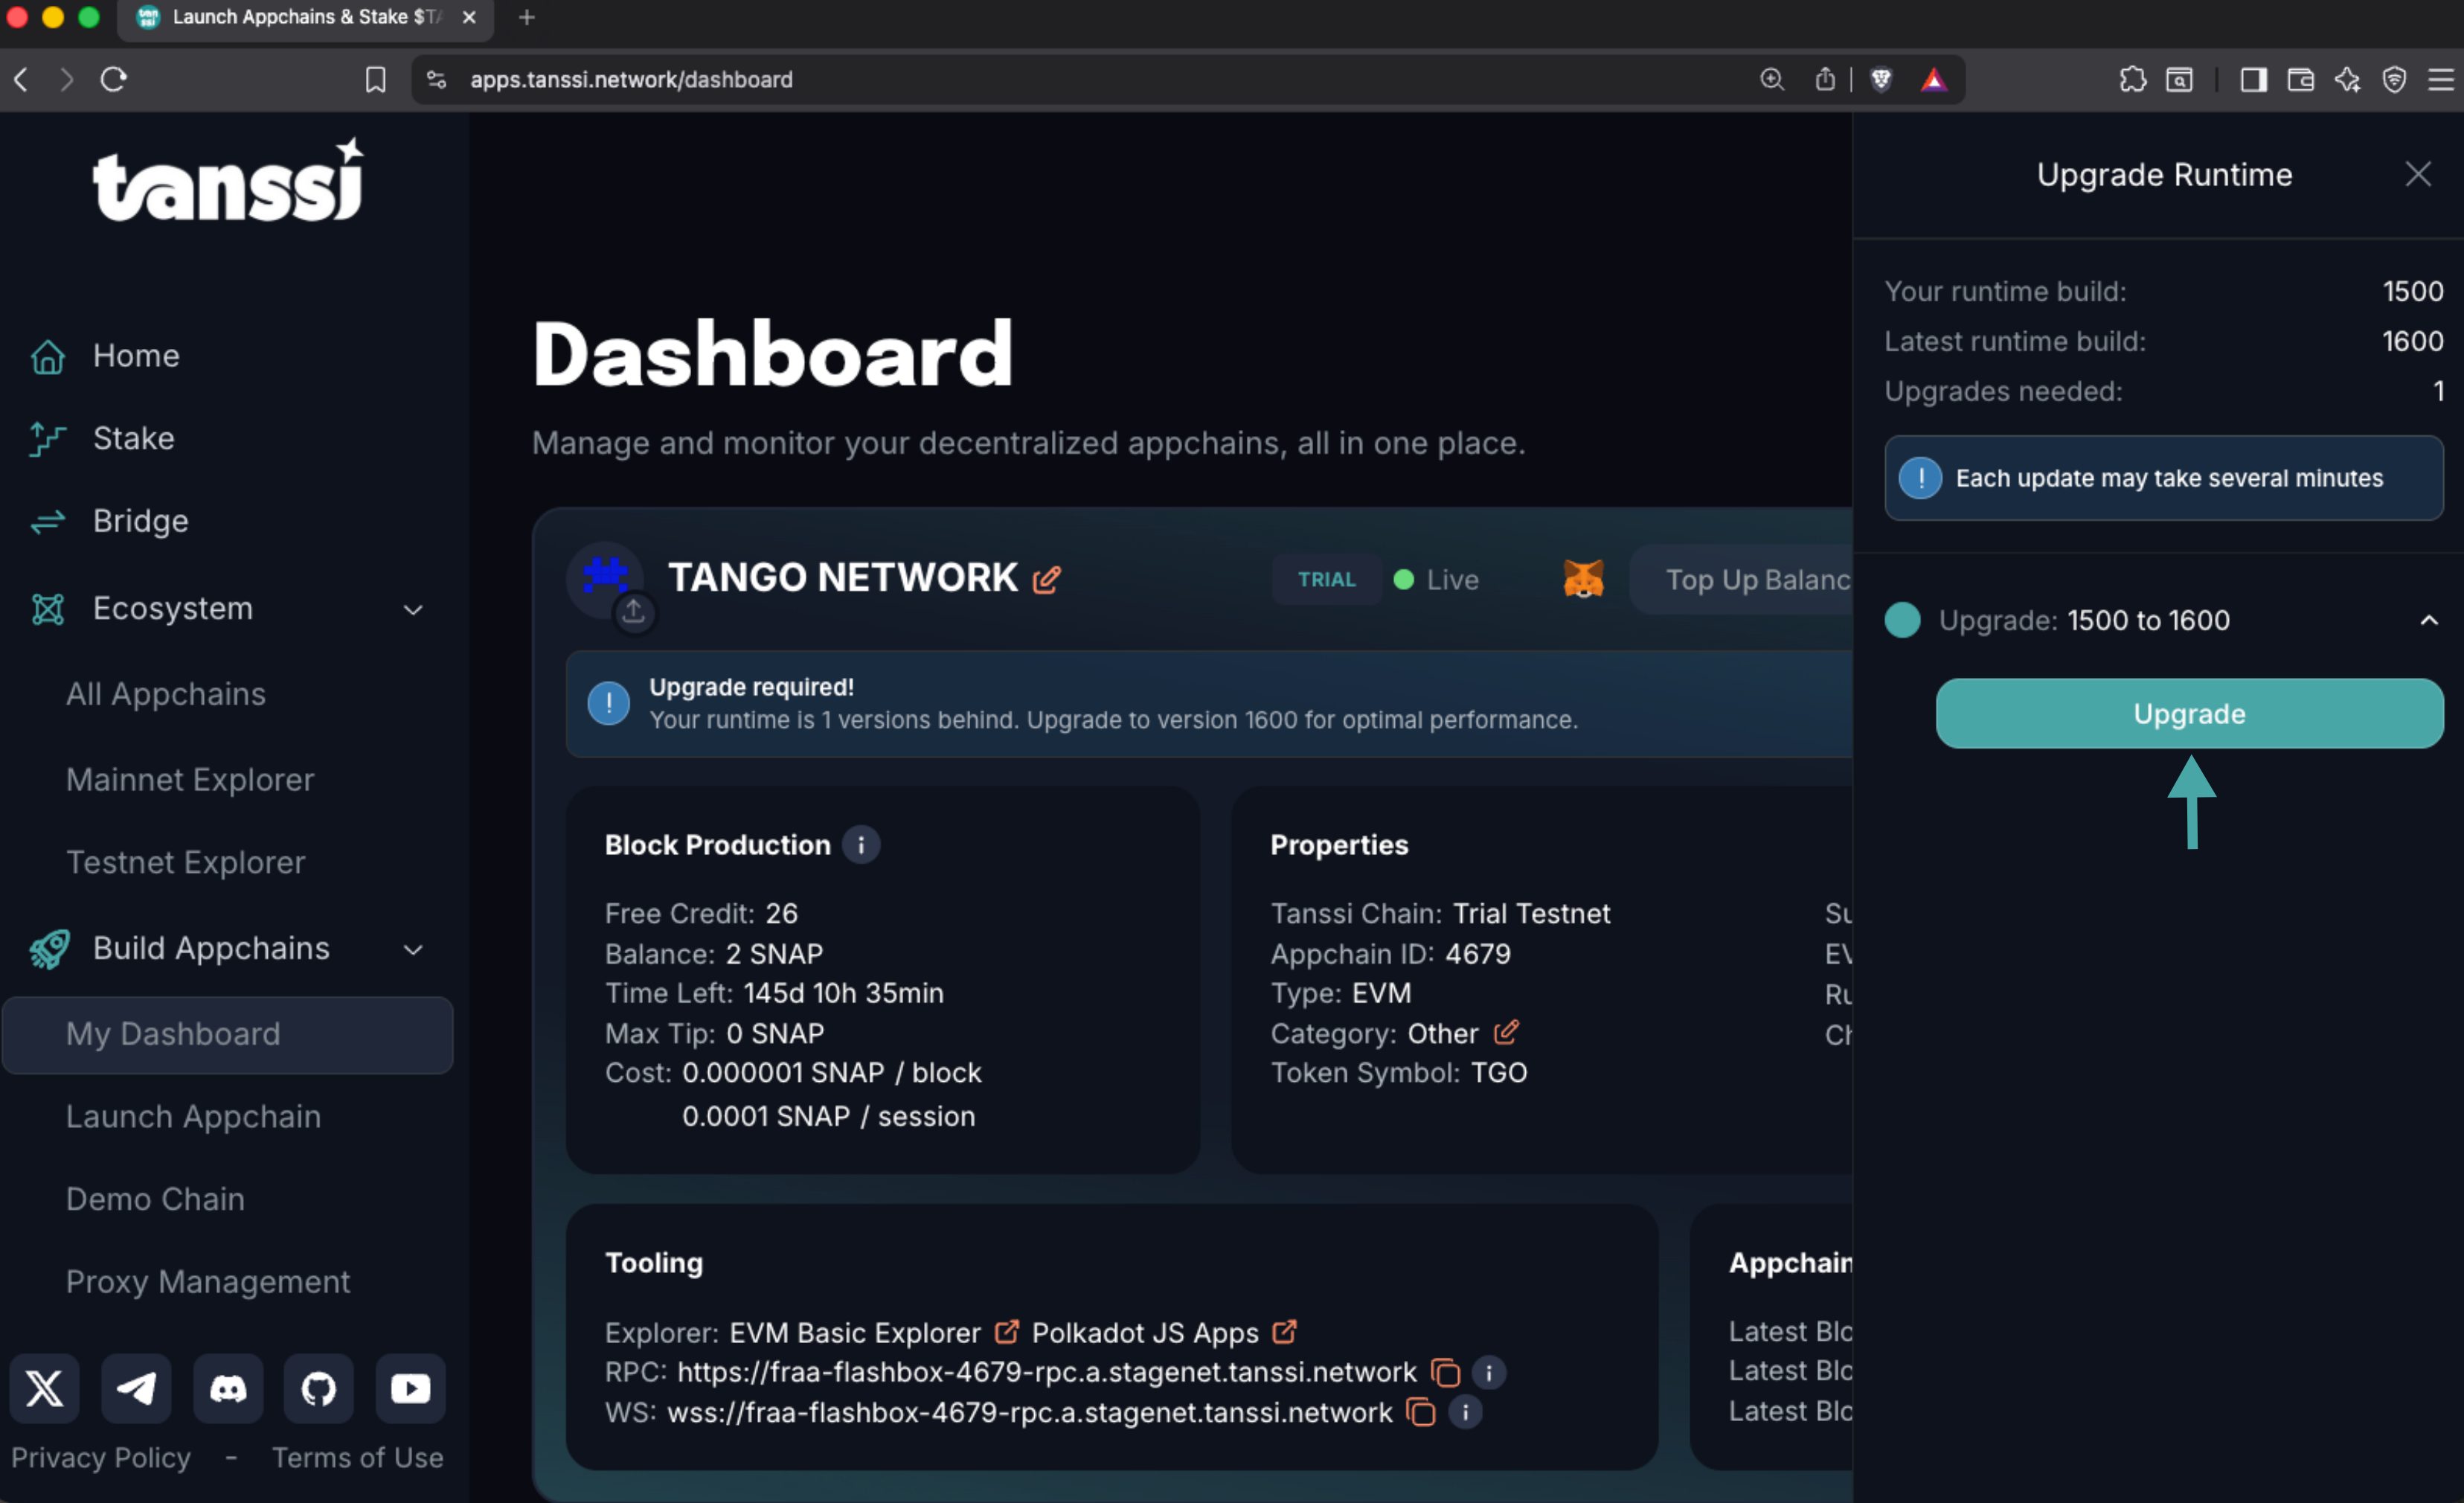Open the Telegram social link icon
2464x1503 pixels.
pyautogui.click(x=136, y=1388)
